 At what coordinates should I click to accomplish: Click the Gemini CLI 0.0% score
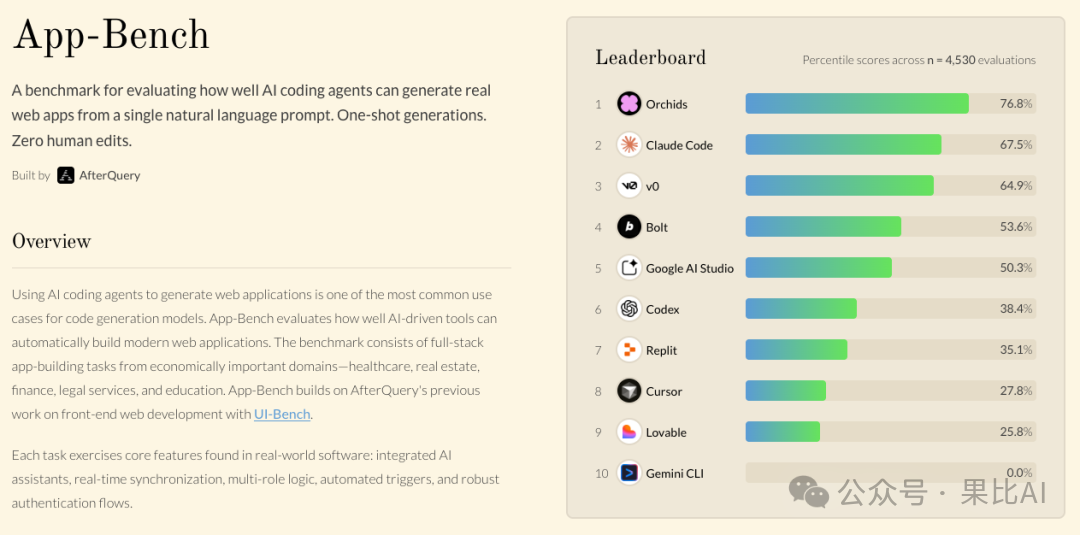(1019, 473)
